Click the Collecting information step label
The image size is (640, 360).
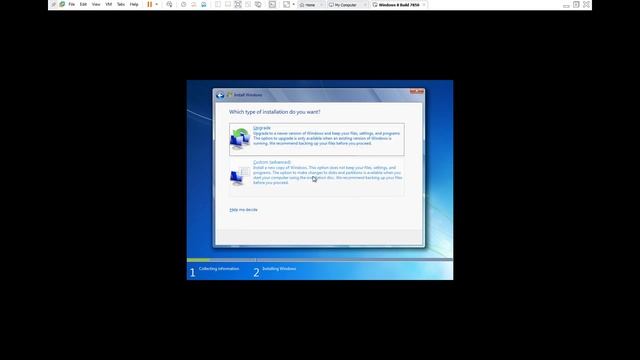219,269
